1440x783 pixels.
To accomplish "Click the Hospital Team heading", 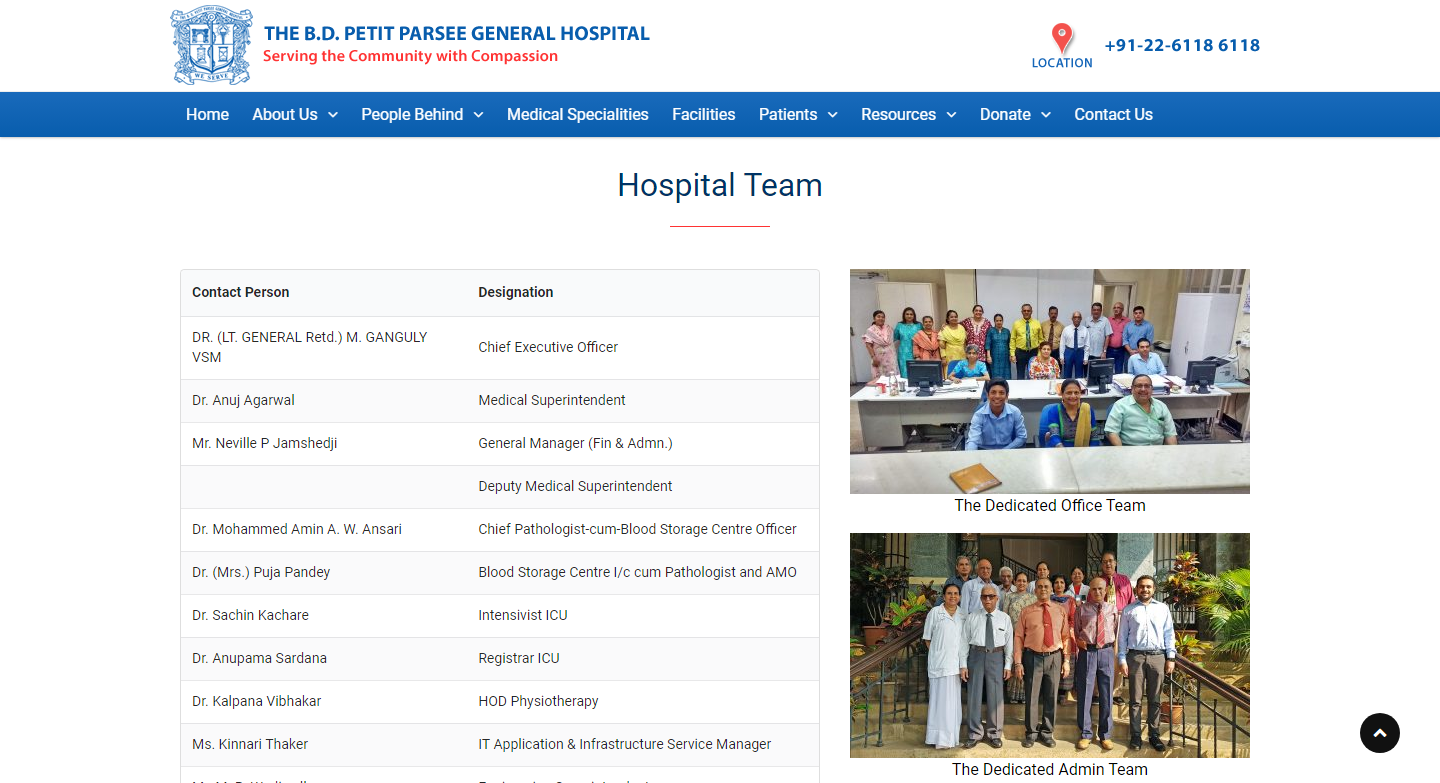I will pyautogui.click(x=720, y=185).
